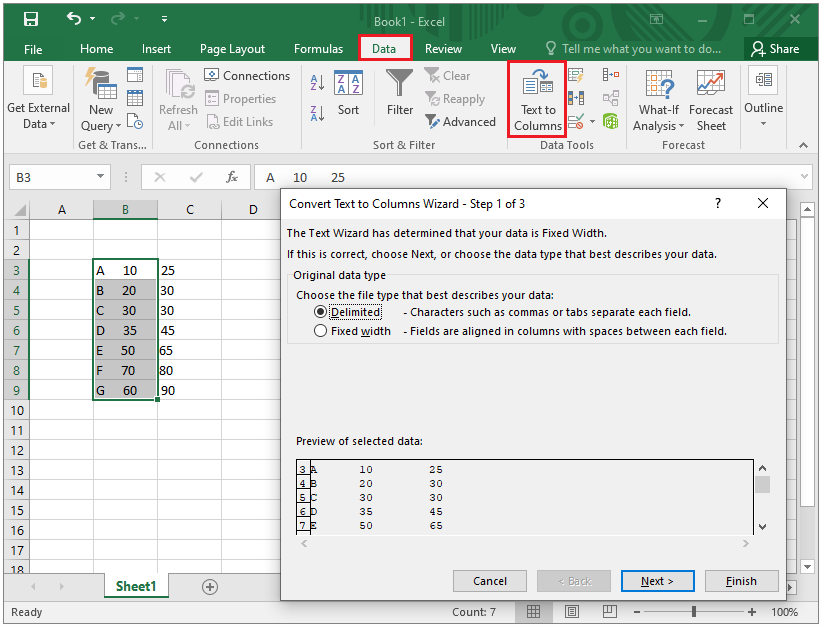
Task: Switch to the Formulas tab
Action: [318, 48]
